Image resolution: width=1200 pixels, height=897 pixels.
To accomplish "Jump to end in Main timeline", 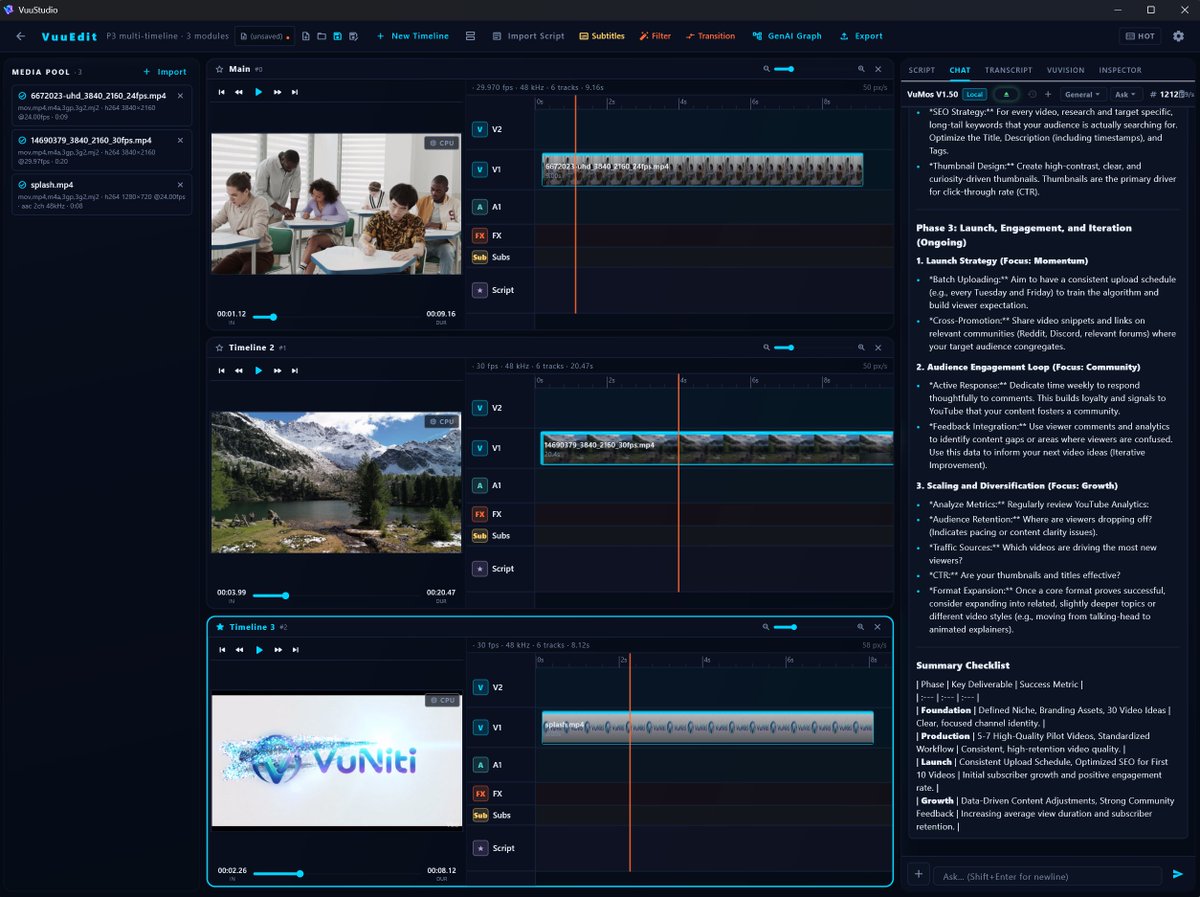I will pyautogui.click(x=295, y=92).
